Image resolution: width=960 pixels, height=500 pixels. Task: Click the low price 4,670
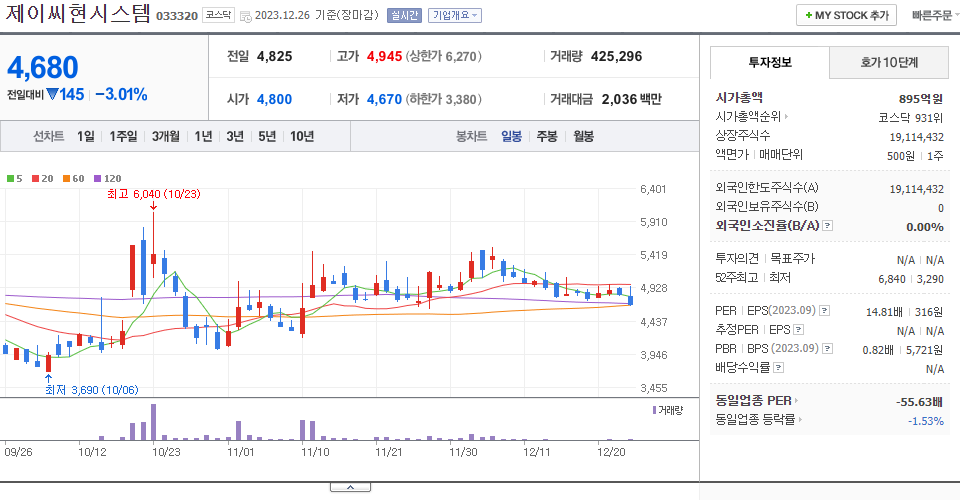pyautogui.click(x=384, y=99)
